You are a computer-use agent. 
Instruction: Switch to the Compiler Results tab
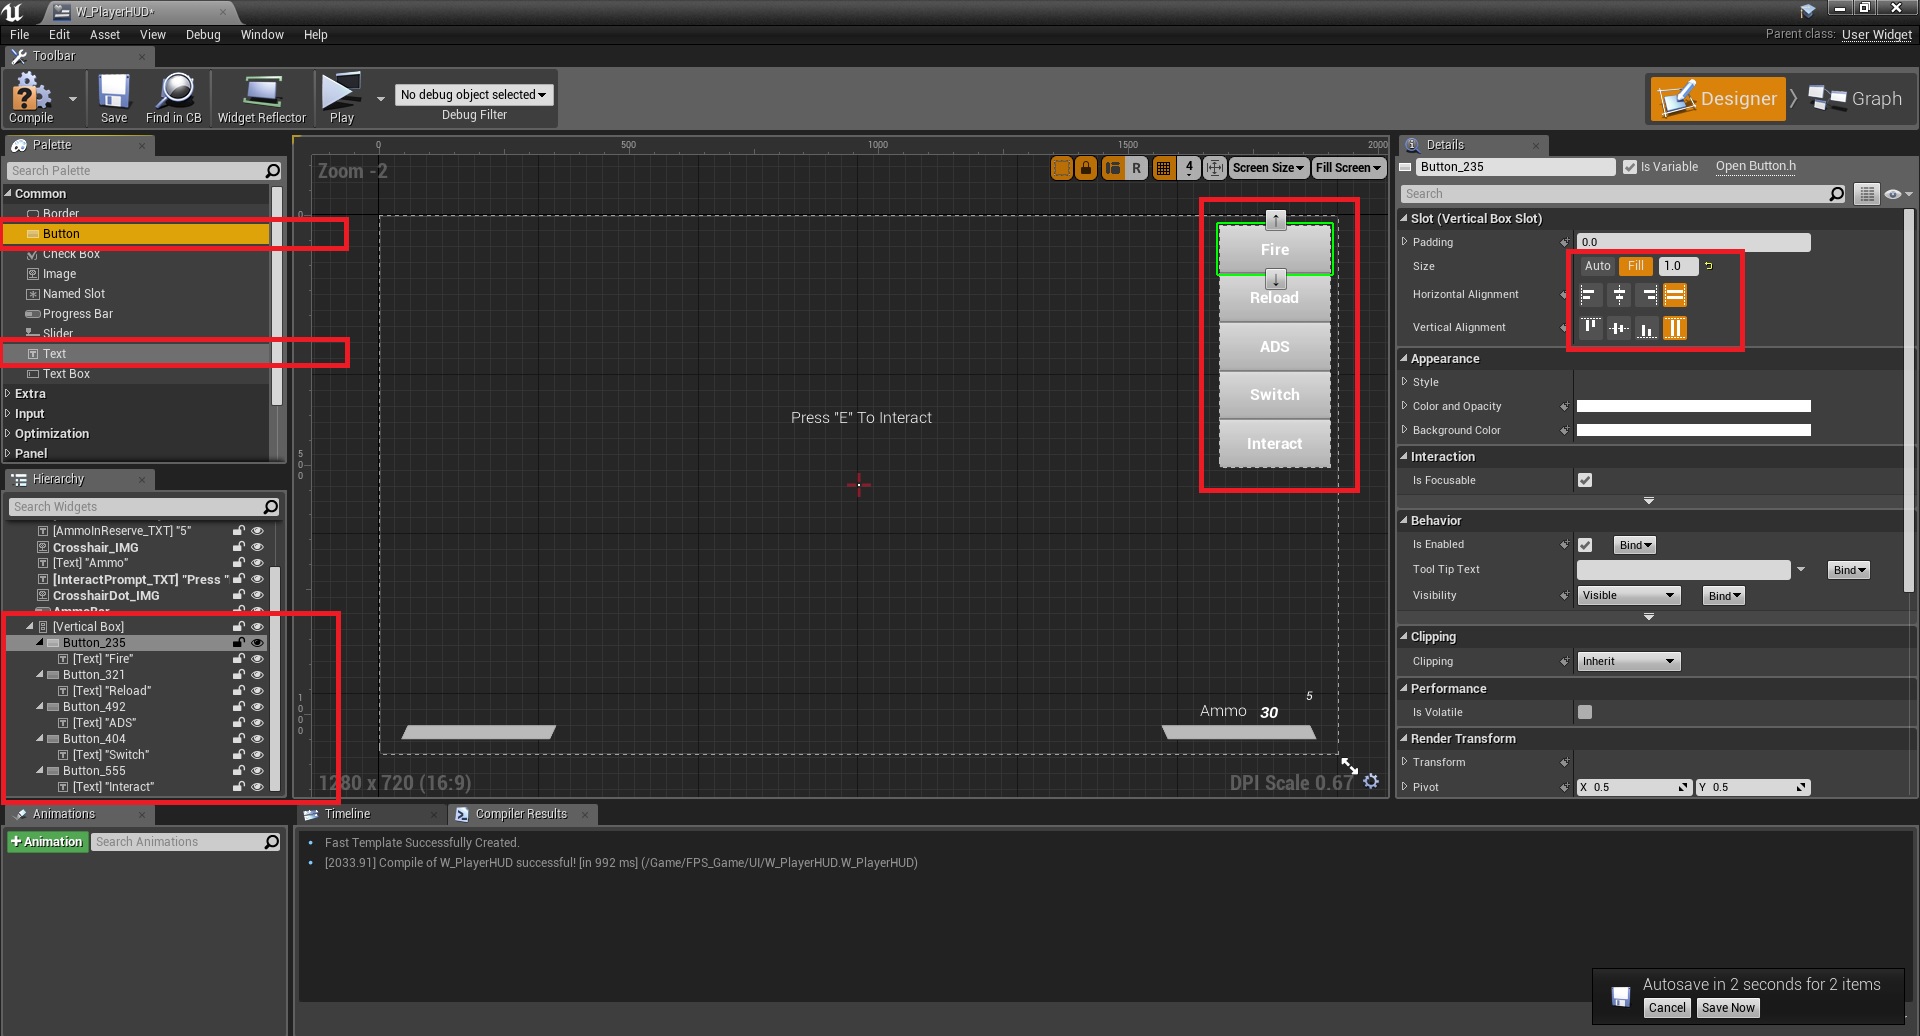click(520, 814)
